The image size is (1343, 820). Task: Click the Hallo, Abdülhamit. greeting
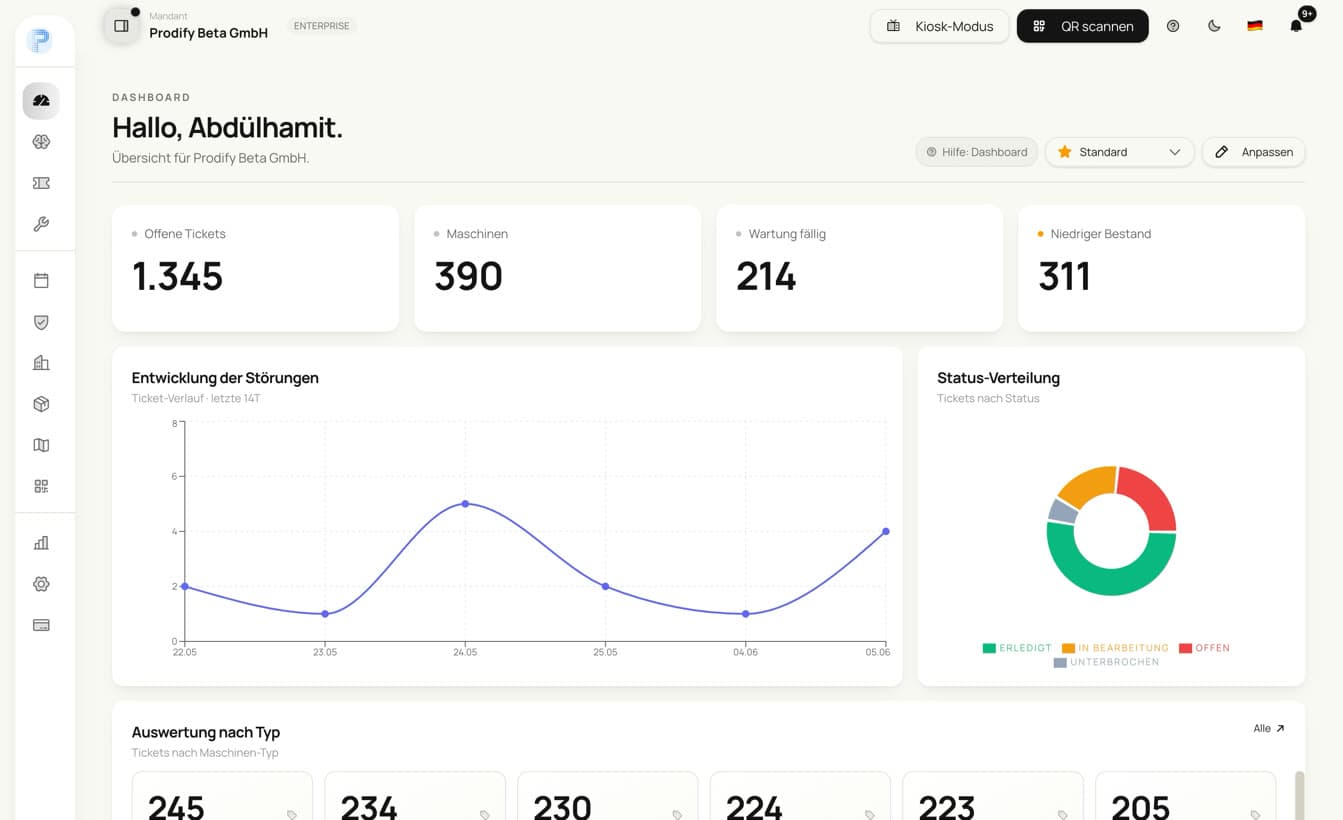[x=228, y=128]
